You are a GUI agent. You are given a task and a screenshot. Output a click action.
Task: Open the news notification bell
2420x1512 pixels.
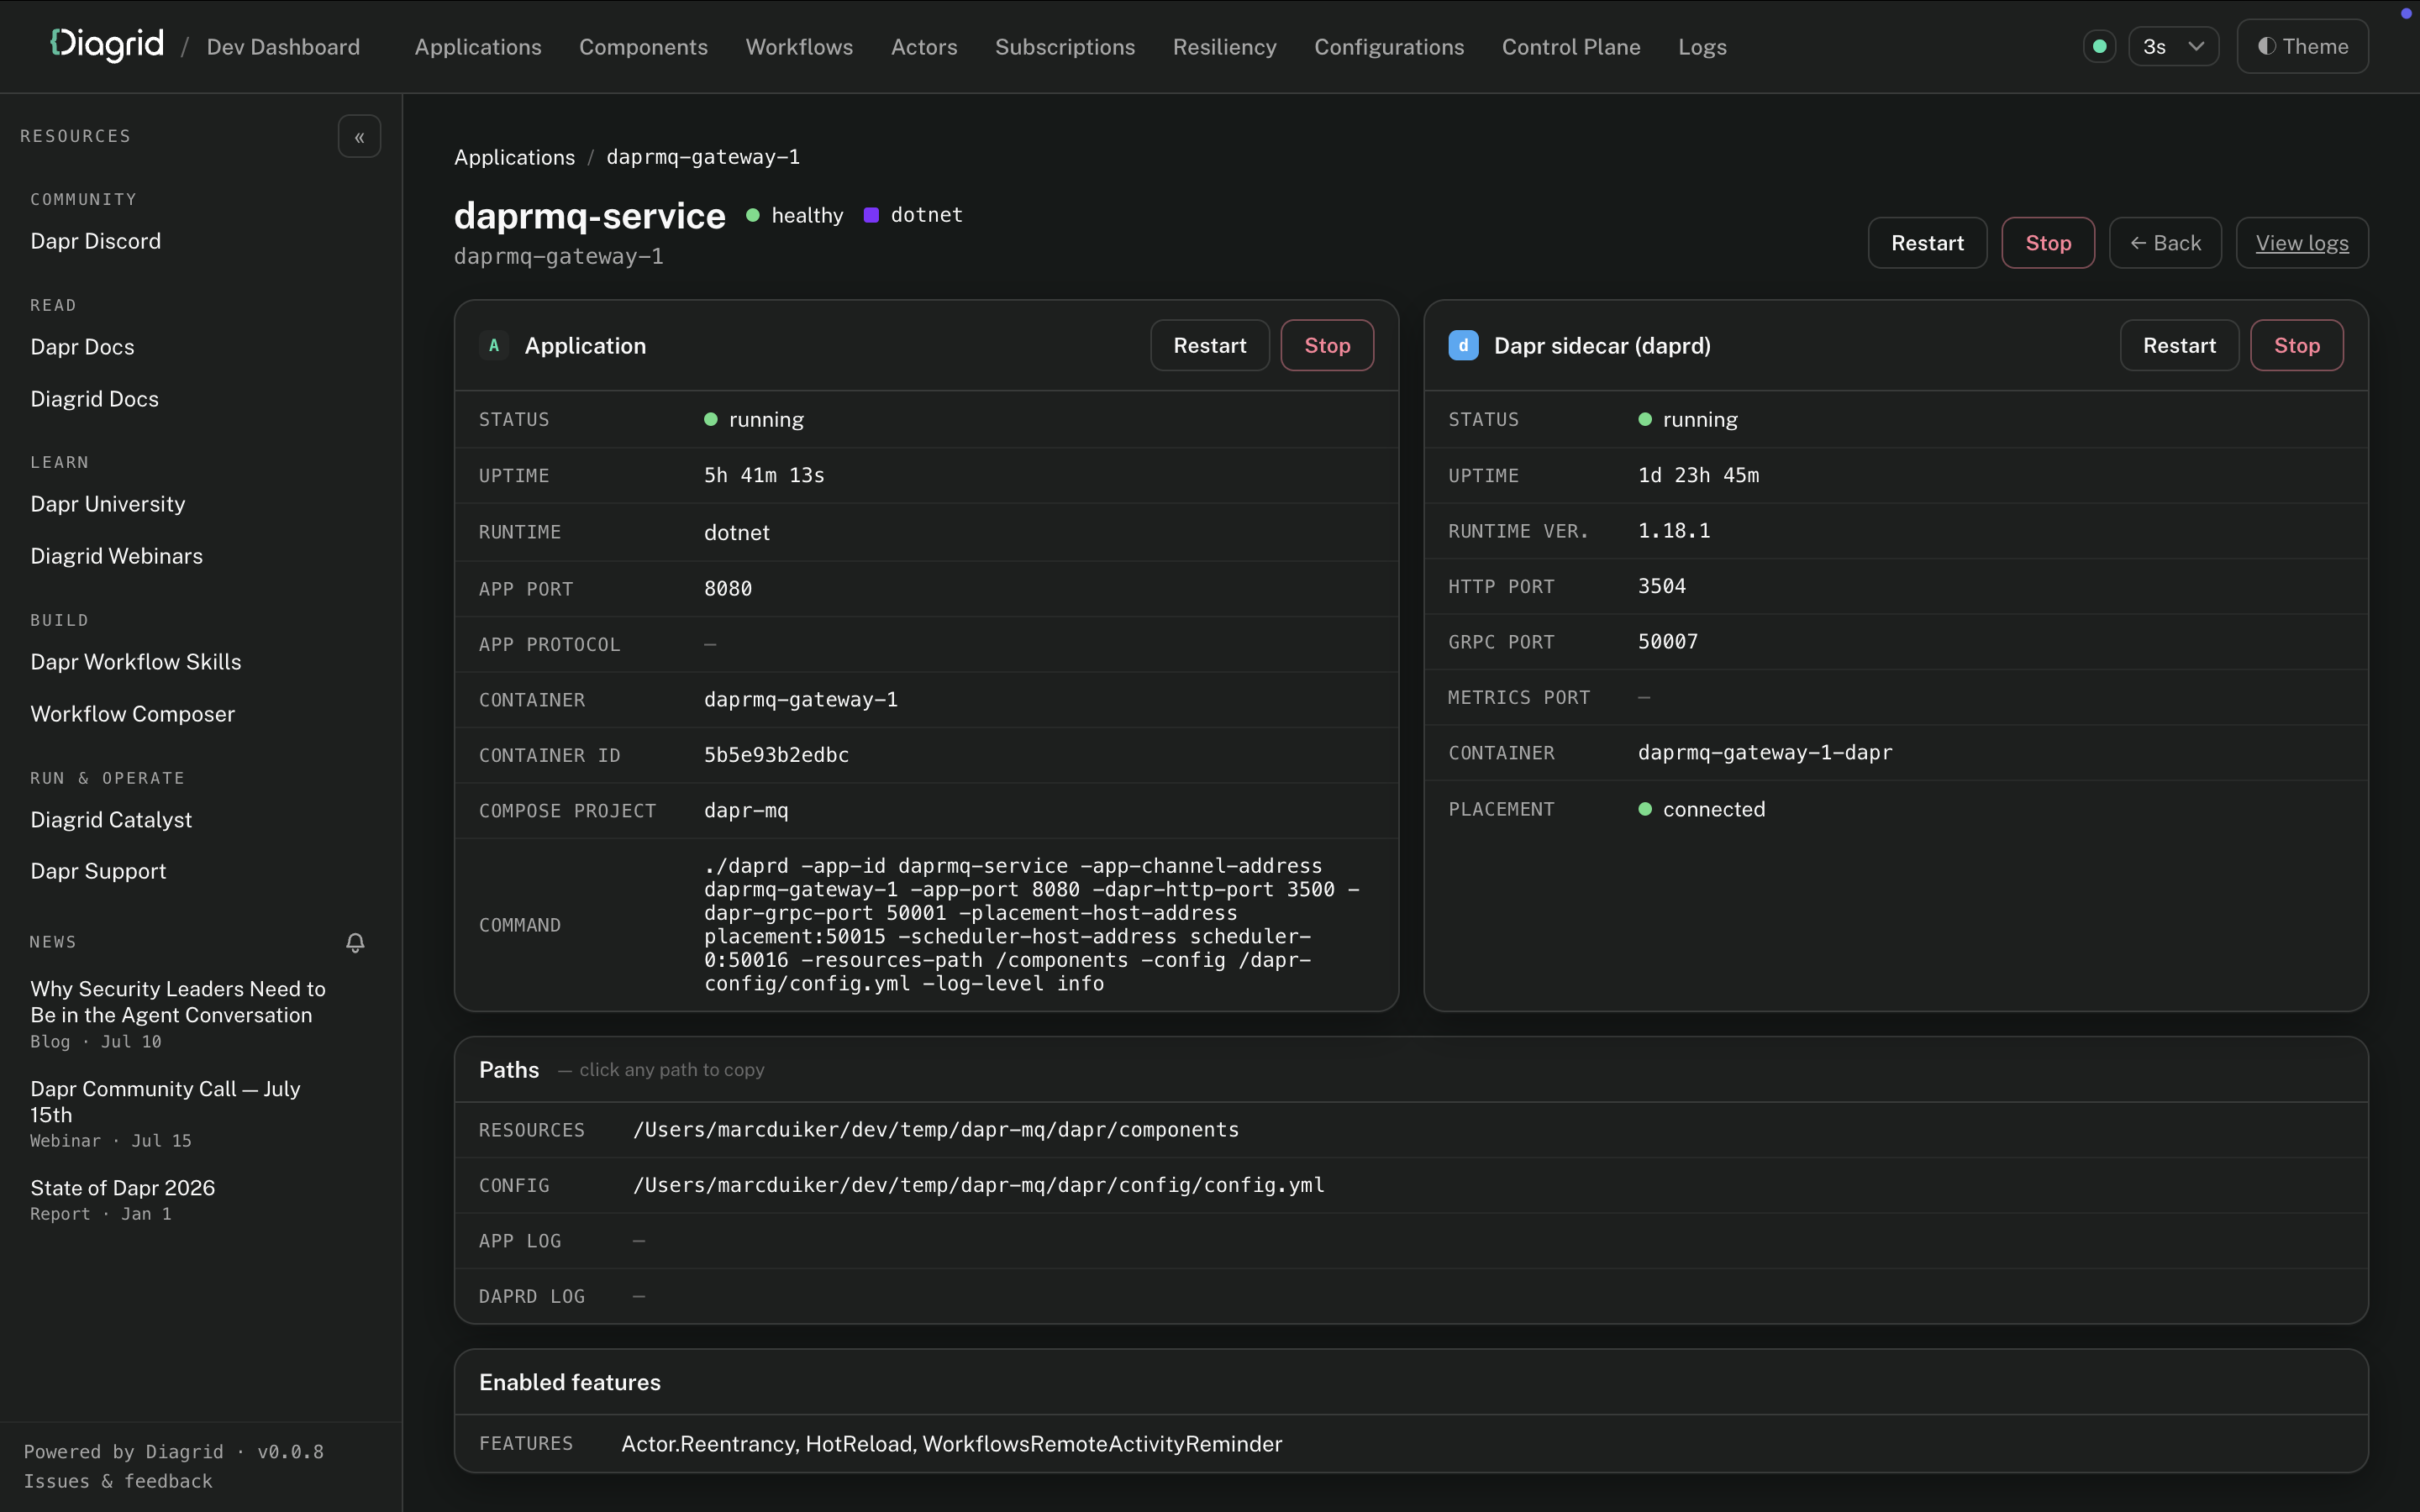355,942
